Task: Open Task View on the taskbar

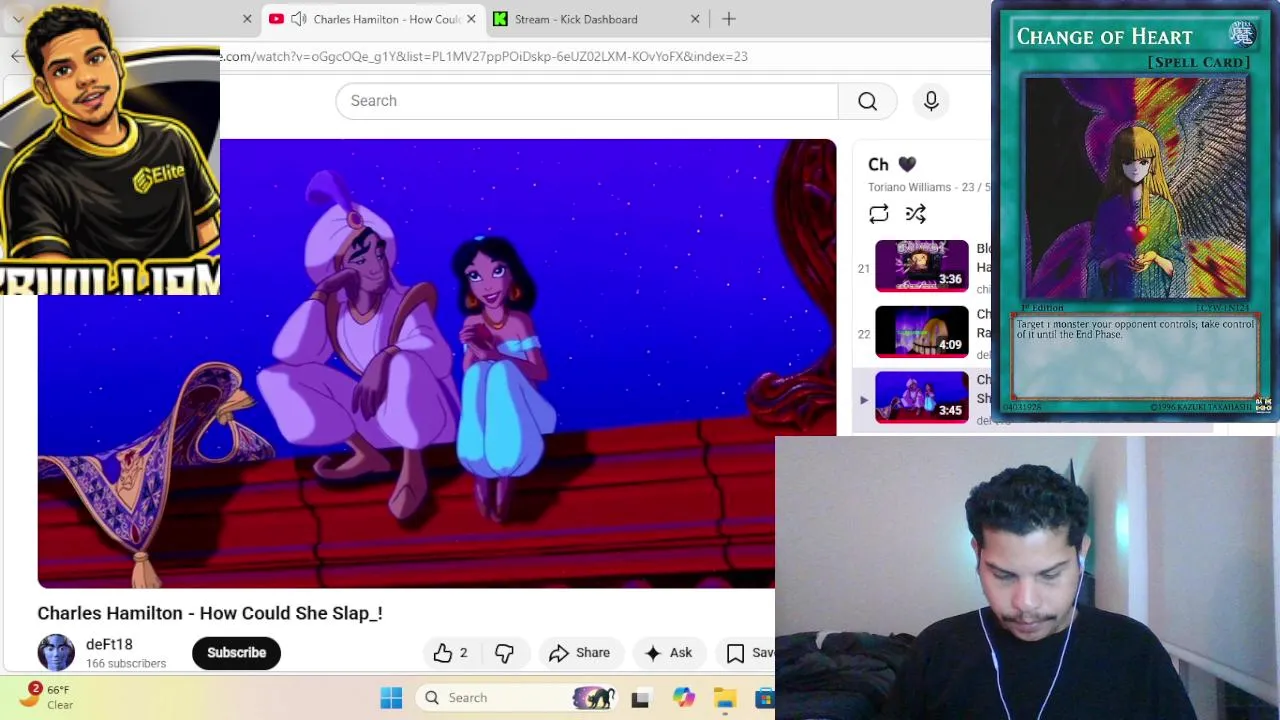Action: 640,698
